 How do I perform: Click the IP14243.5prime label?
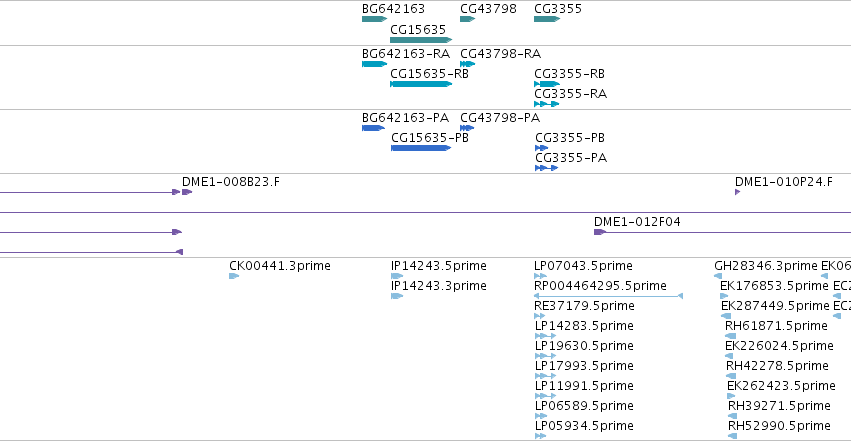coord(439,266)
